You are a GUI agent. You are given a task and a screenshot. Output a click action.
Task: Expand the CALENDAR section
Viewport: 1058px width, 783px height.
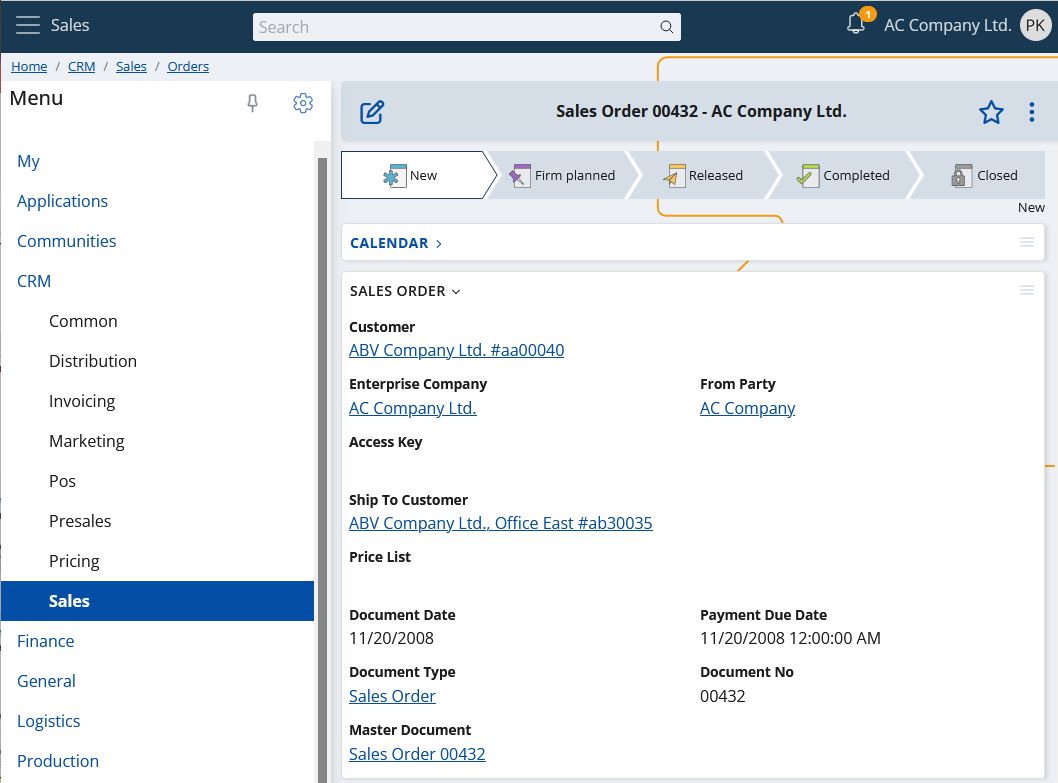pos(396,243)
